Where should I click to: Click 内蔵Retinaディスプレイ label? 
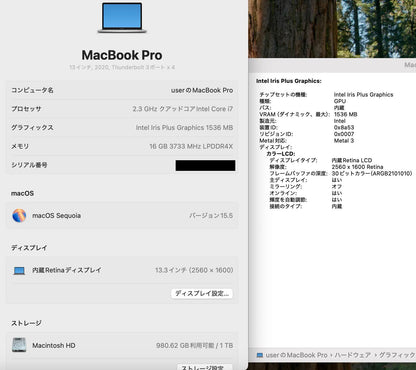[67, 270]
